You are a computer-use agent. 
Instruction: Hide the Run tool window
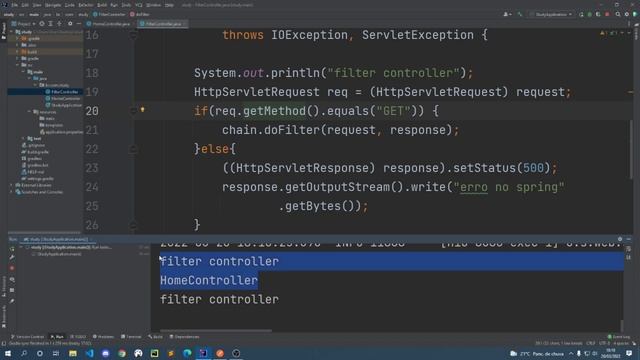(629, 239)
